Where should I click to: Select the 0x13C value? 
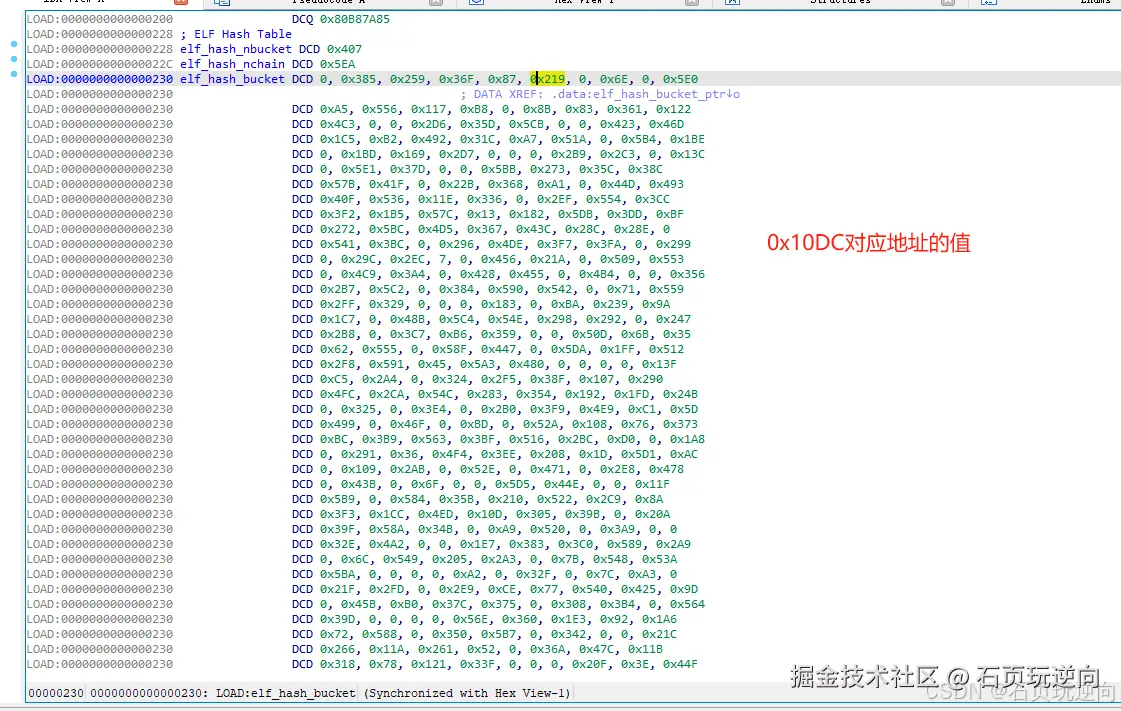tap(687, 154)
